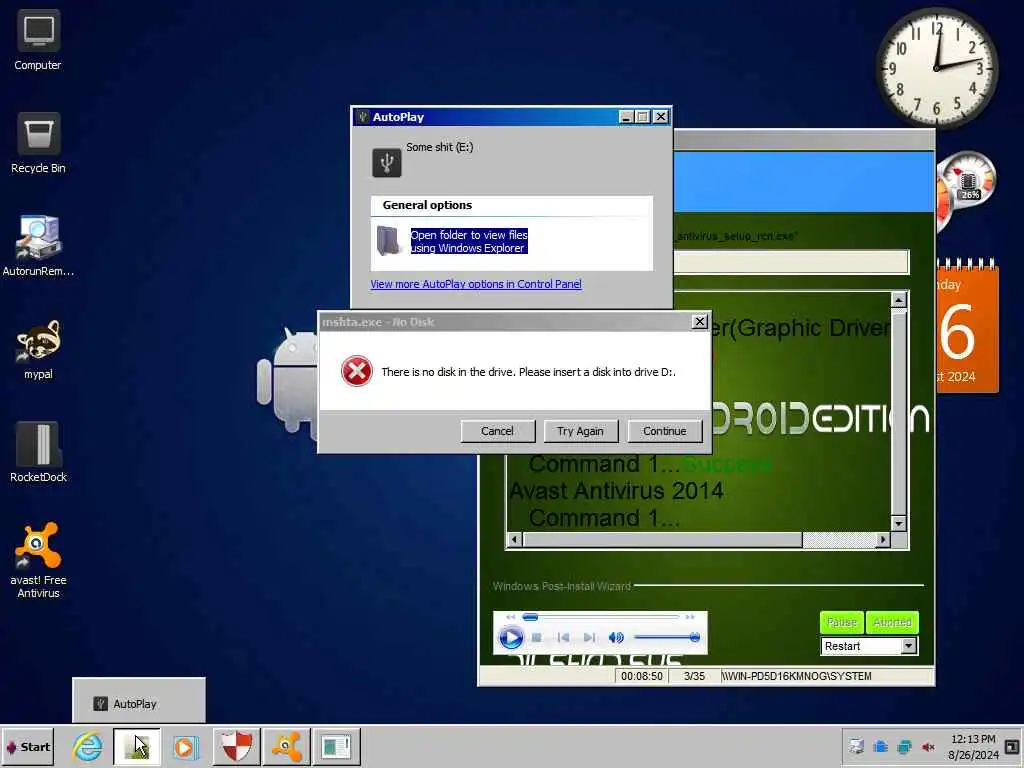Click the green Aborted button in wizard
This screenshot has height=768, width=1024.
(892, 622)
